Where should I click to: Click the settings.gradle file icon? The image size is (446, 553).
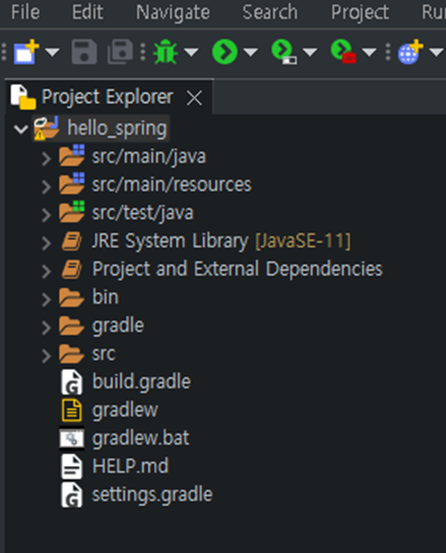click(72, 495)
